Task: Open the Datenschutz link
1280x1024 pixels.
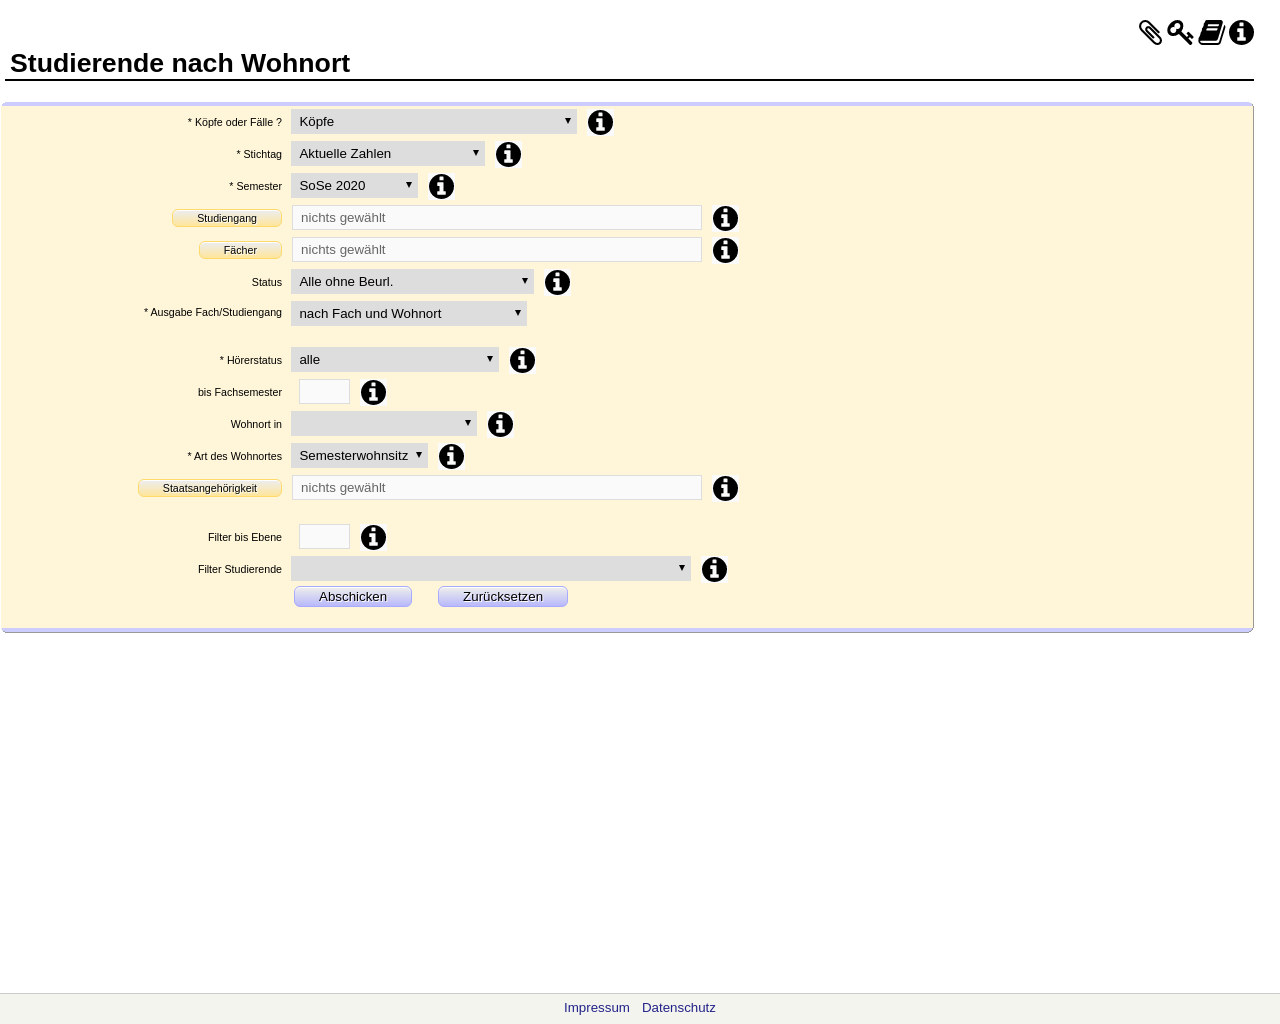Action: tap(679, 1008)
